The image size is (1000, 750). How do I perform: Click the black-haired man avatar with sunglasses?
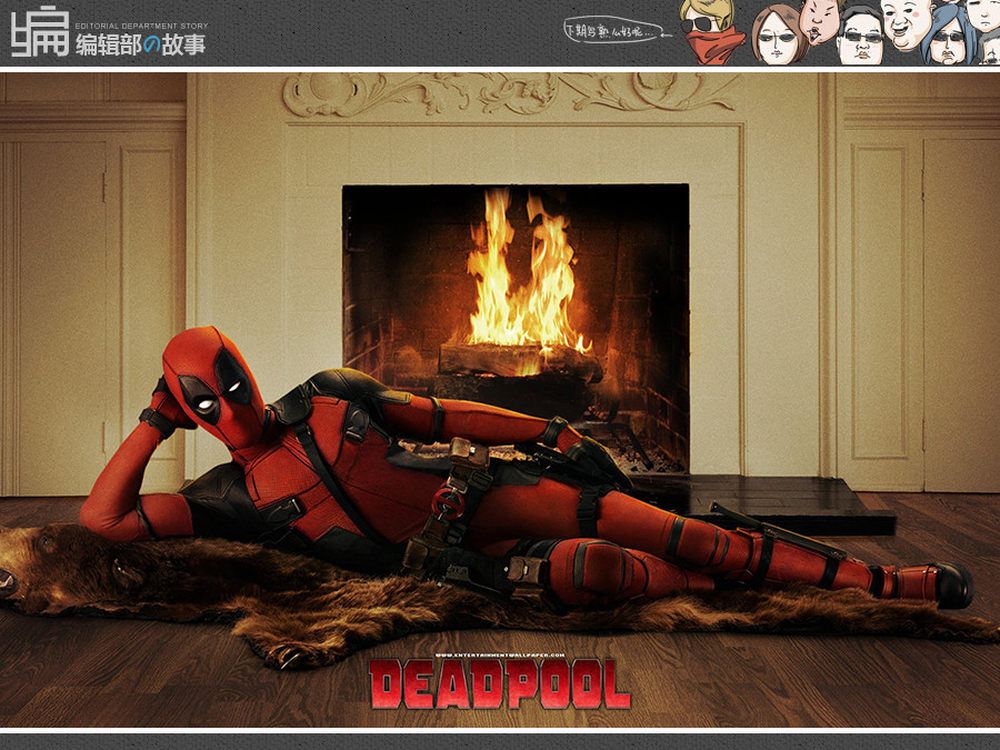coord(860,36)
